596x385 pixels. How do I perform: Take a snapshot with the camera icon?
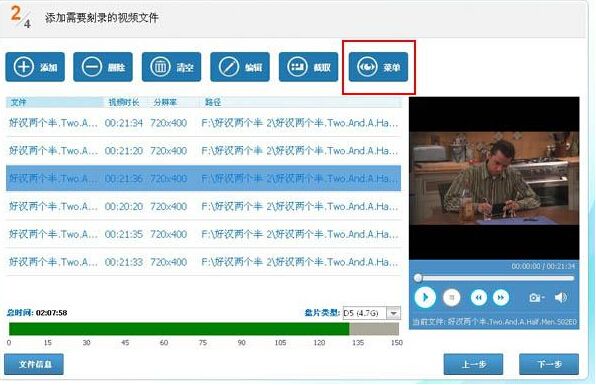535,297
